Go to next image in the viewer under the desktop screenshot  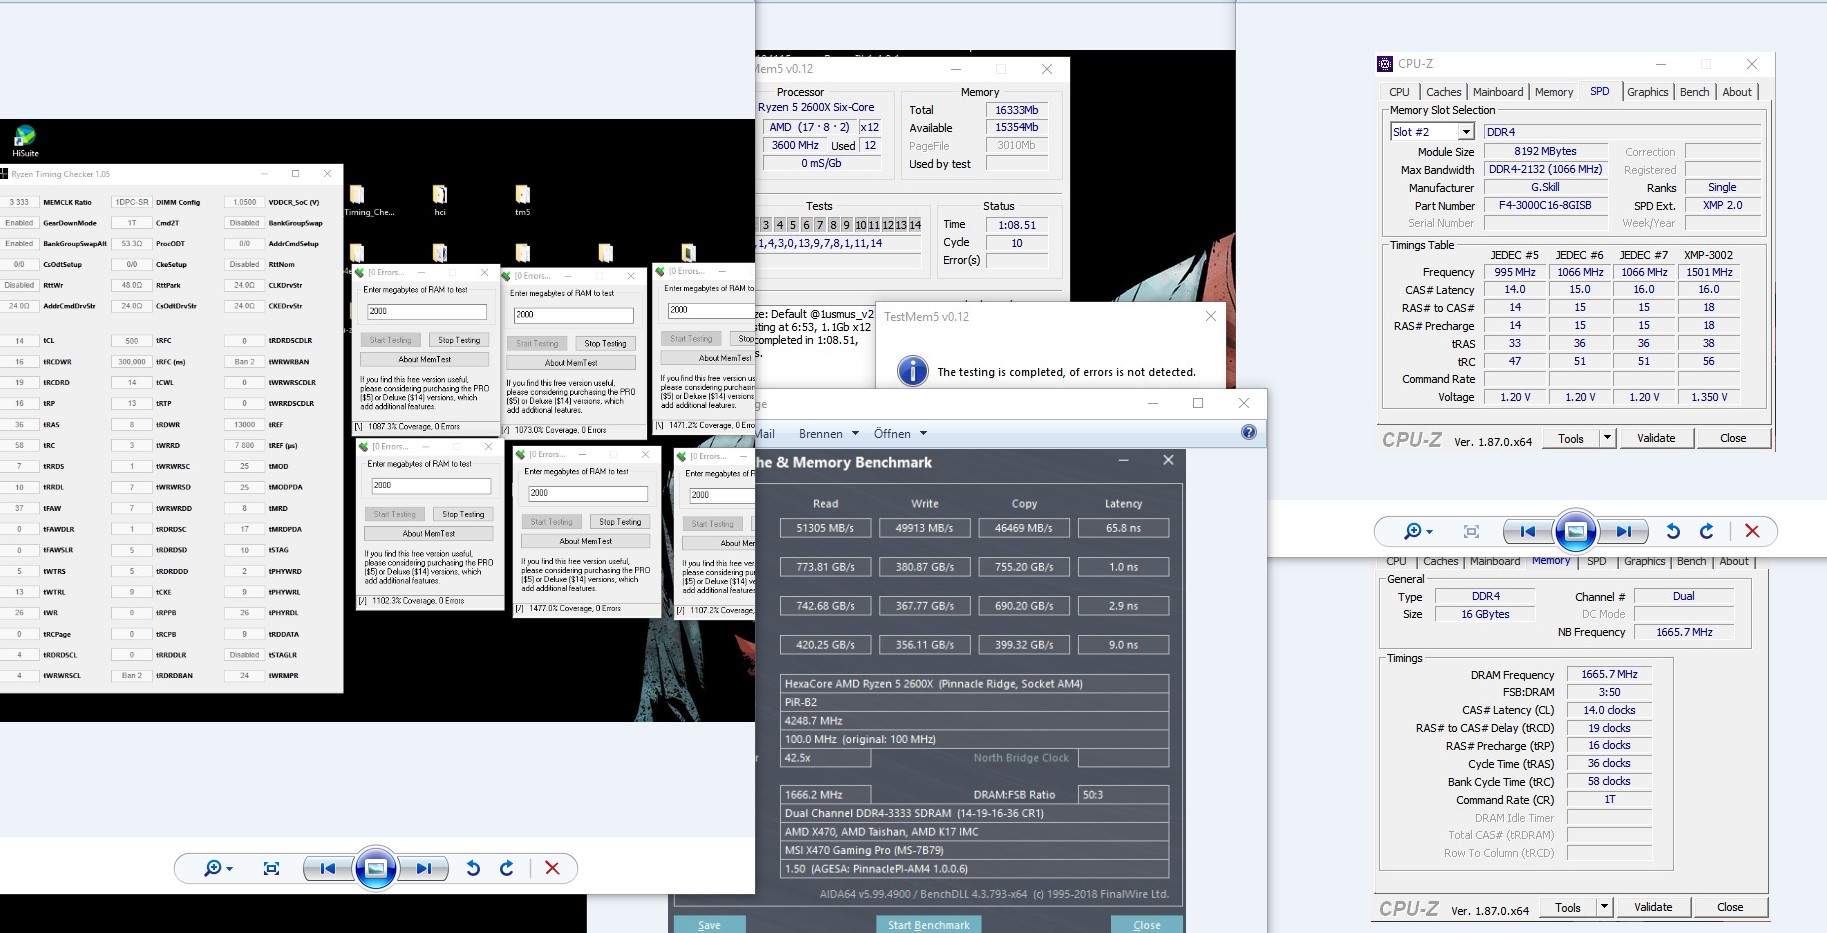pyautogui.click(x=423, y=868)
